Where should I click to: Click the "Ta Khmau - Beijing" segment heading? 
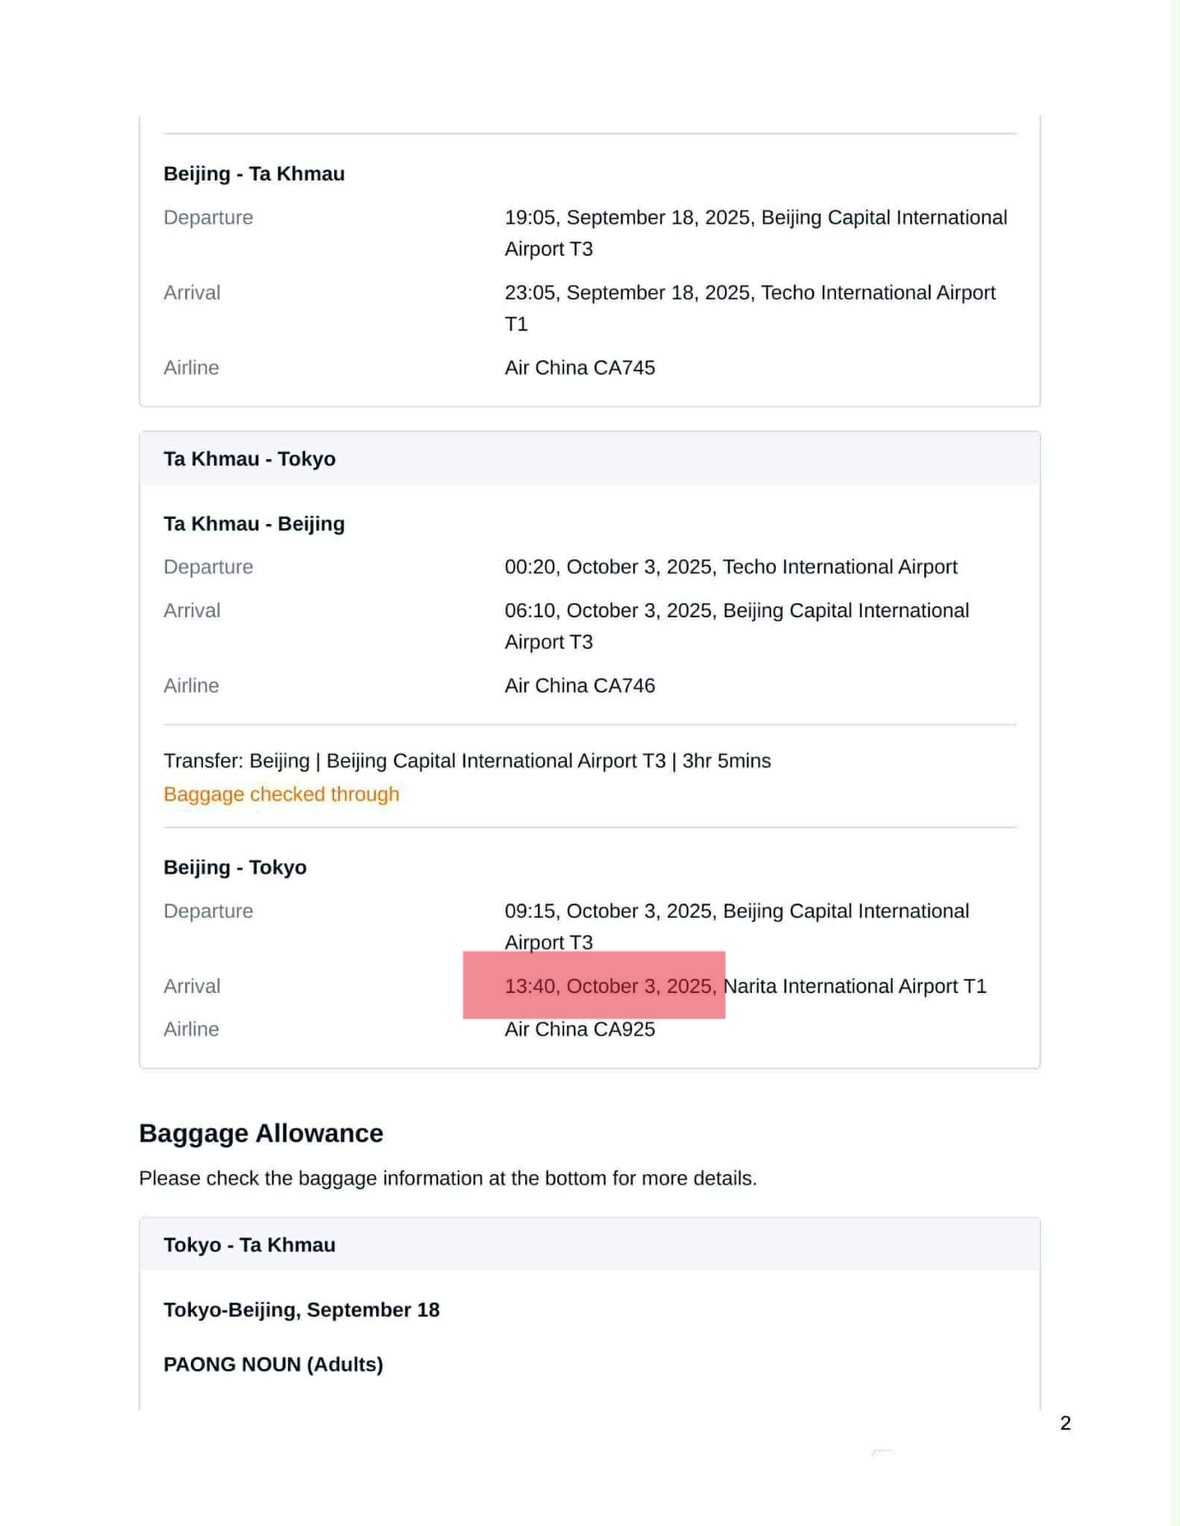tap(254, 524)
